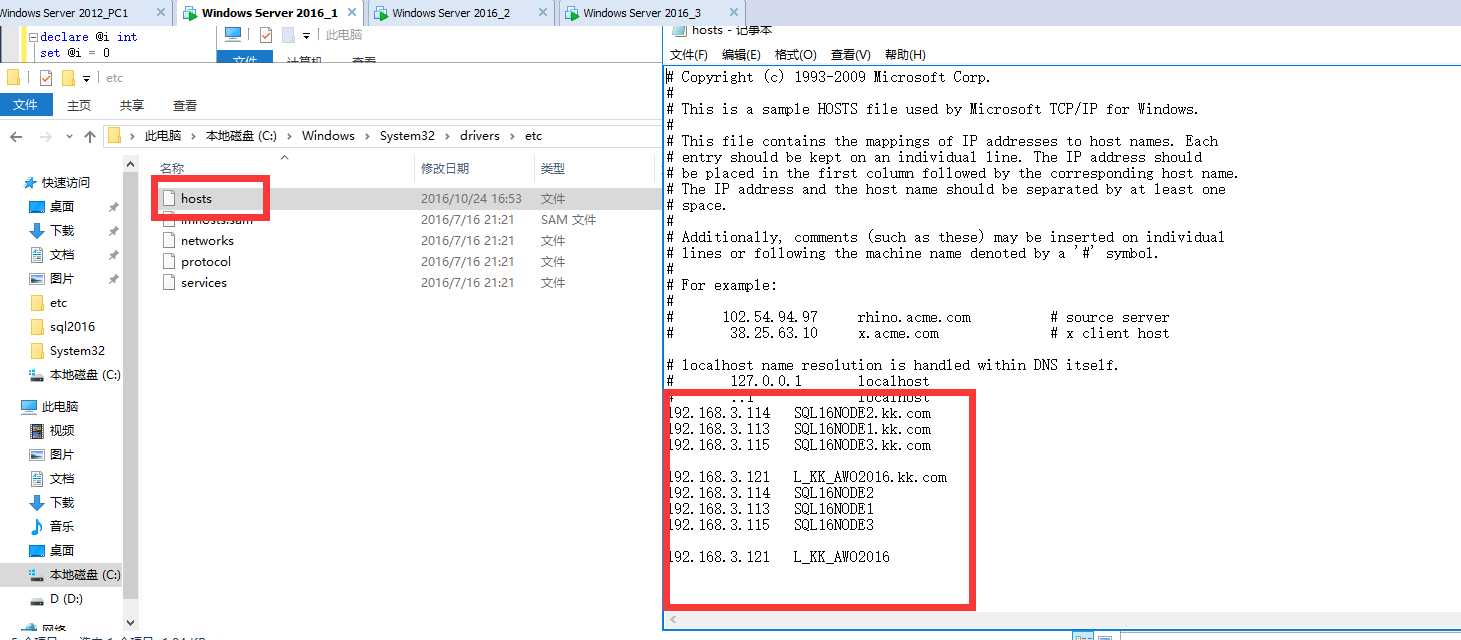Click drivers in address breadcrumb

(x=481, y=136)
